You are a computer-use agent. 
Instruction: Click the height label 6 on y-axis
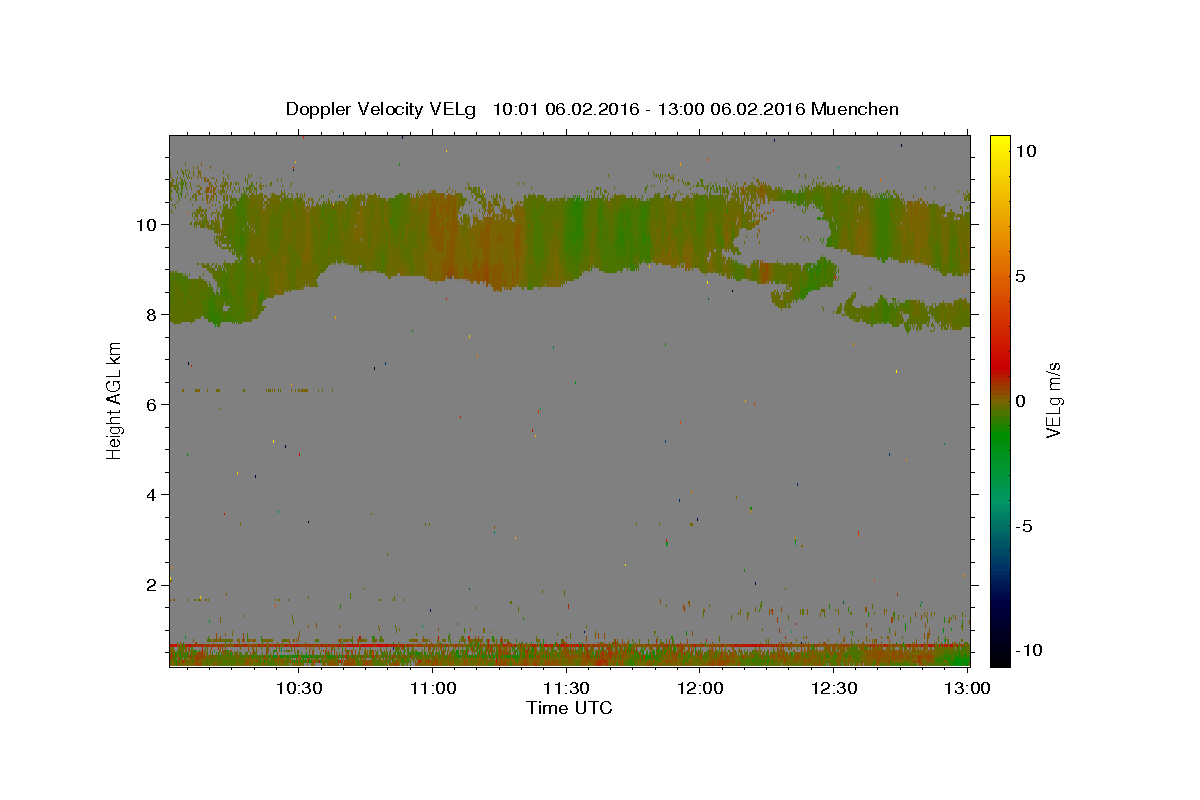tap(150, 404)
